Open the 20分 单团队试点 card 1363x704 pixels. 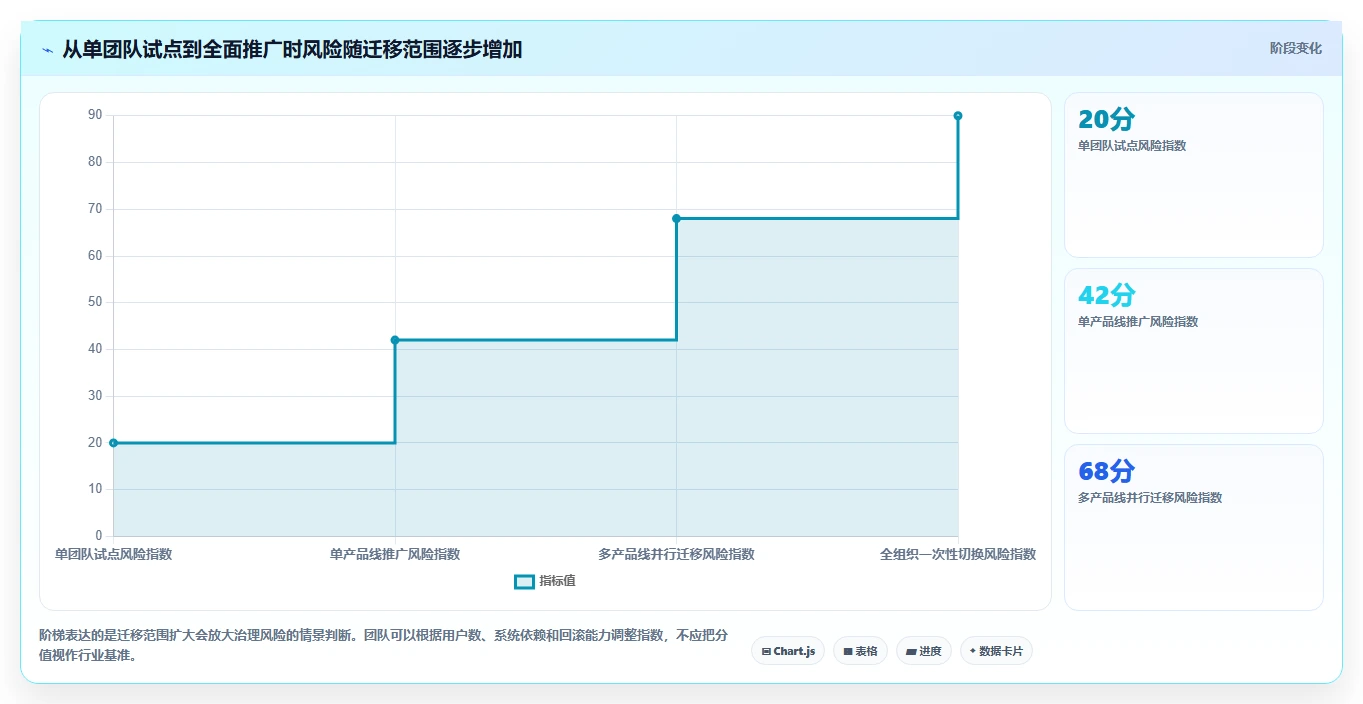pyautogui.click(x=1194, y=175)
